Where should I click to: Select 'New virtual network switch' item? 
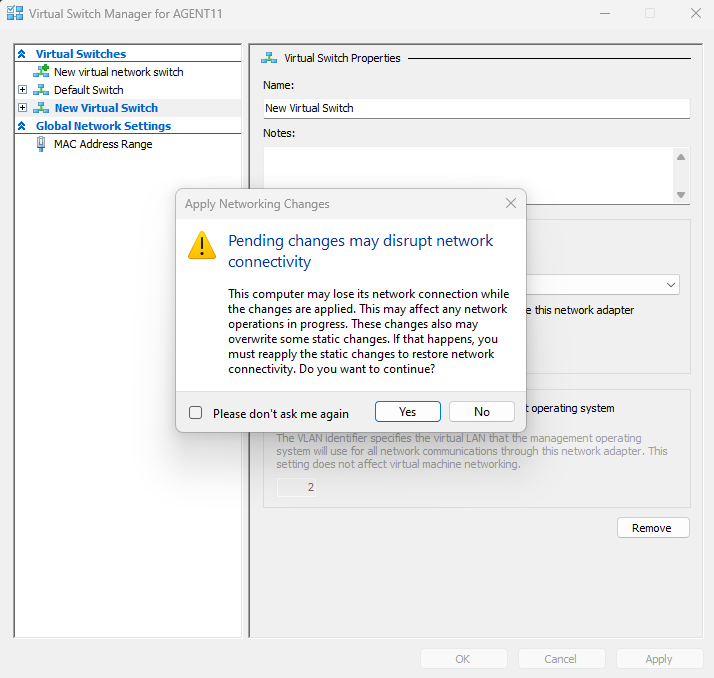point(118,72)
